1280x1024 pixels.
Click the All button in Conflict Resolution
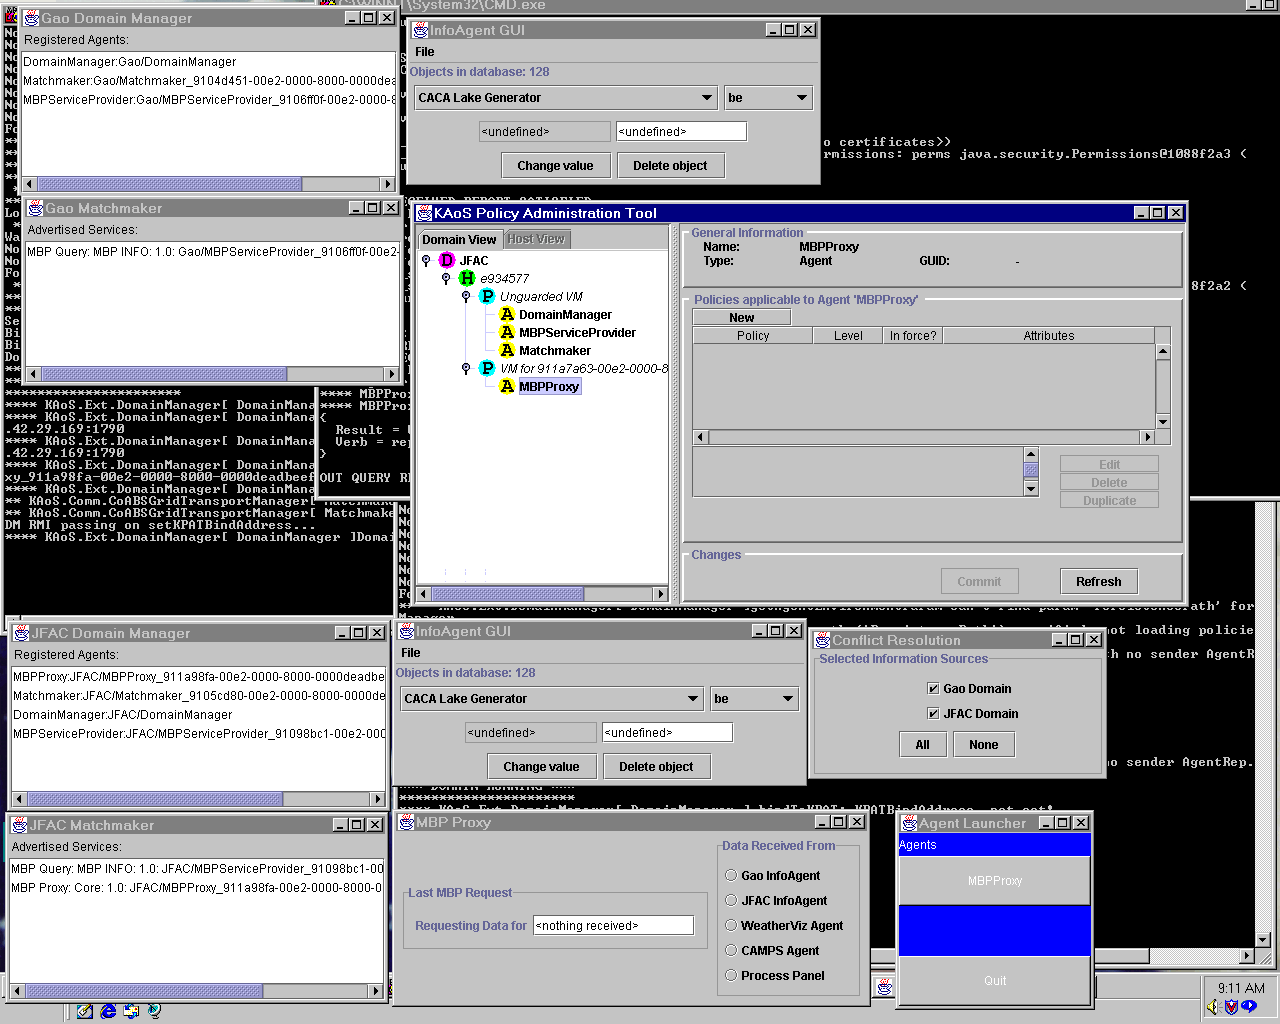922,745
